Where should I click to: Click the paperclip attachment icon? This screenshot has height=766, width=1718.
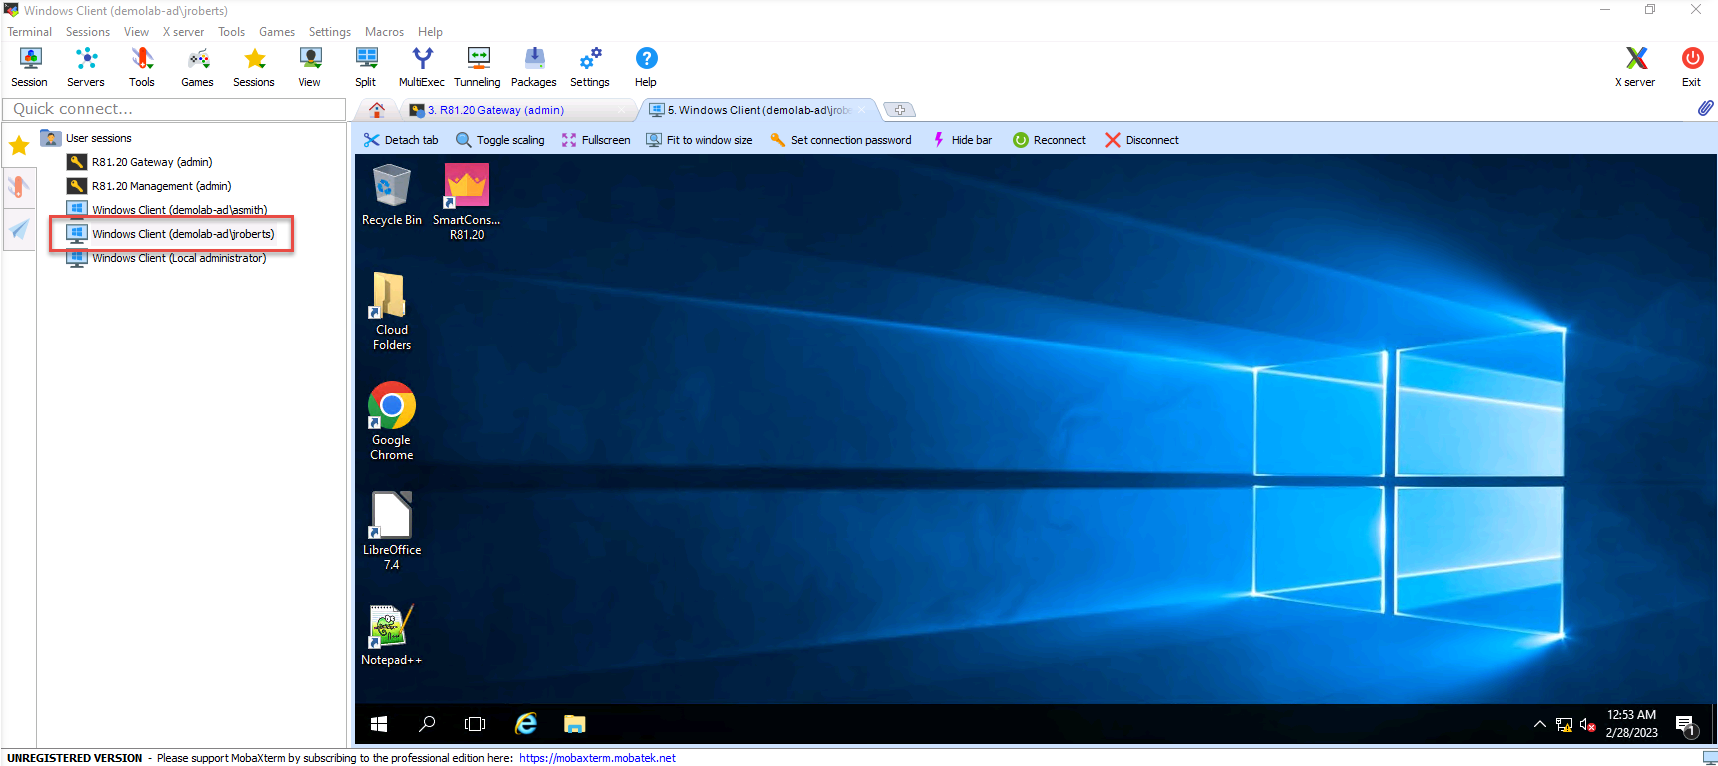click(1705, 108)
